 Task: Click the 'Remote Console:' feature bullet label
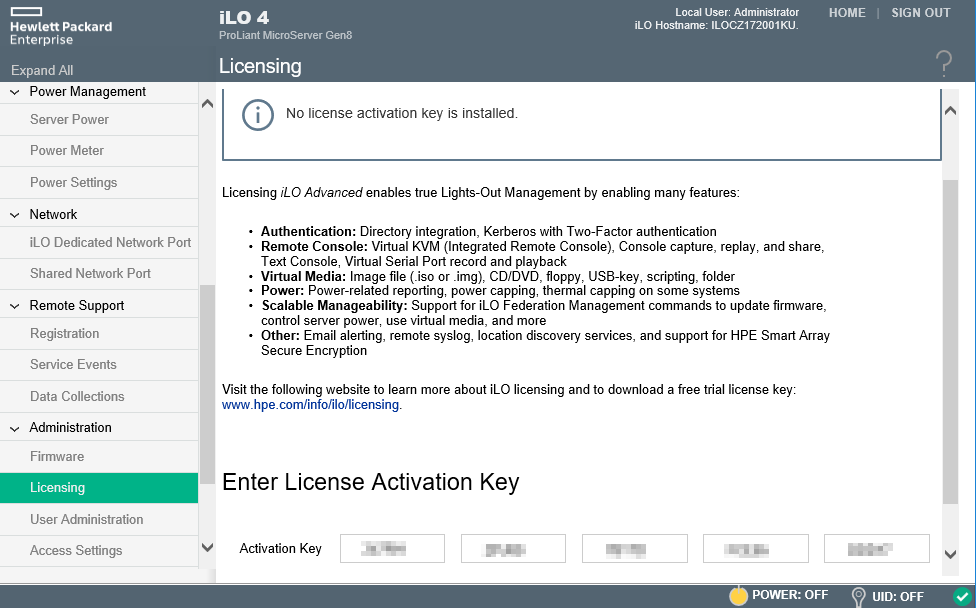click(x=314, y=246)
